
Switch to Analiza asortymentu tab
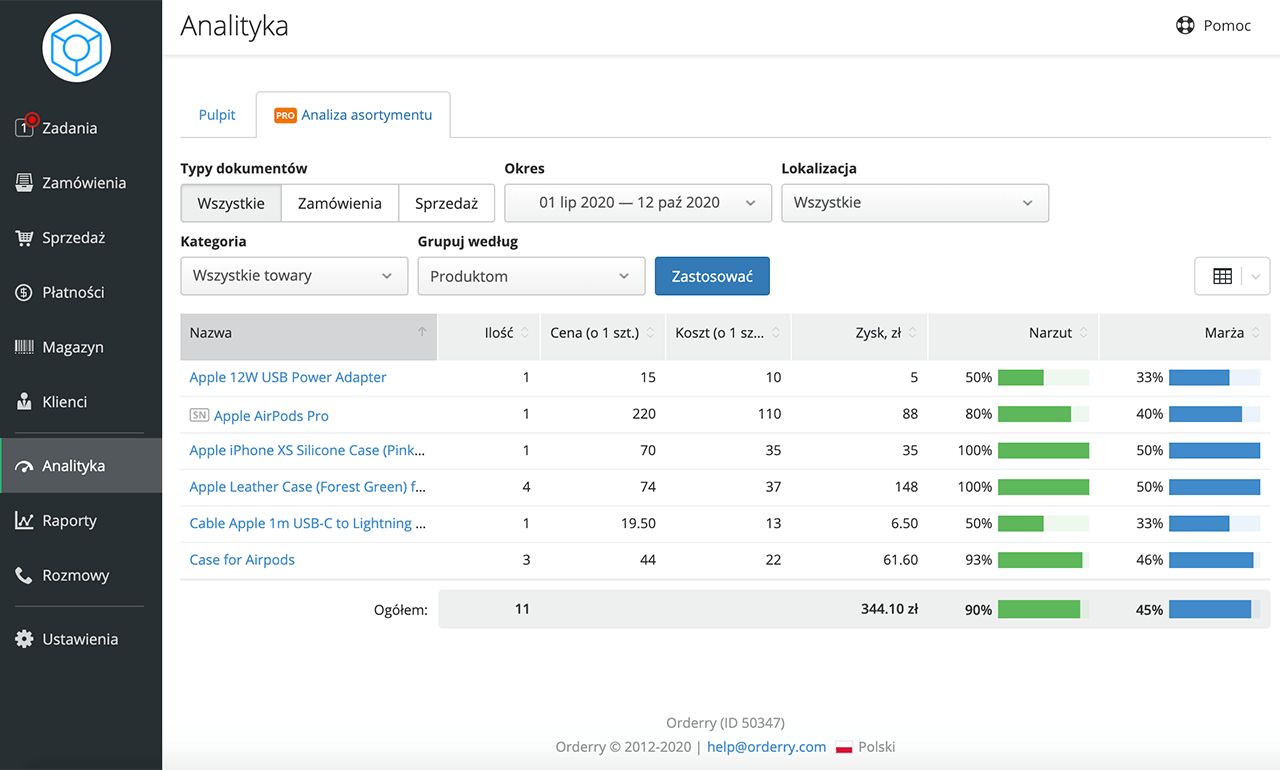(353, 115)
